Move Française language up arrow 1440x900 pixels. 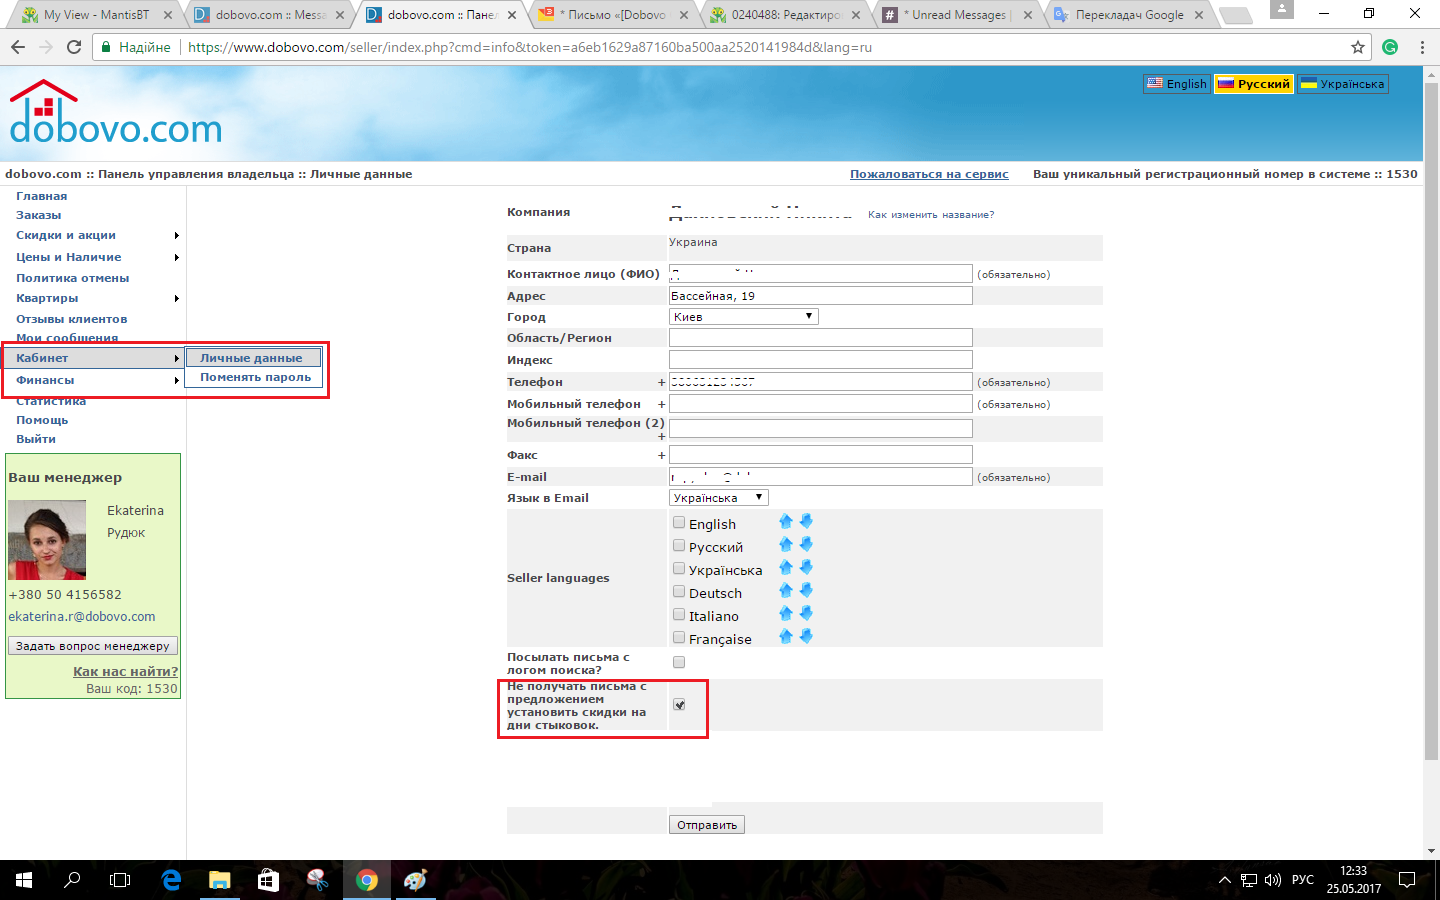(786, 636)
